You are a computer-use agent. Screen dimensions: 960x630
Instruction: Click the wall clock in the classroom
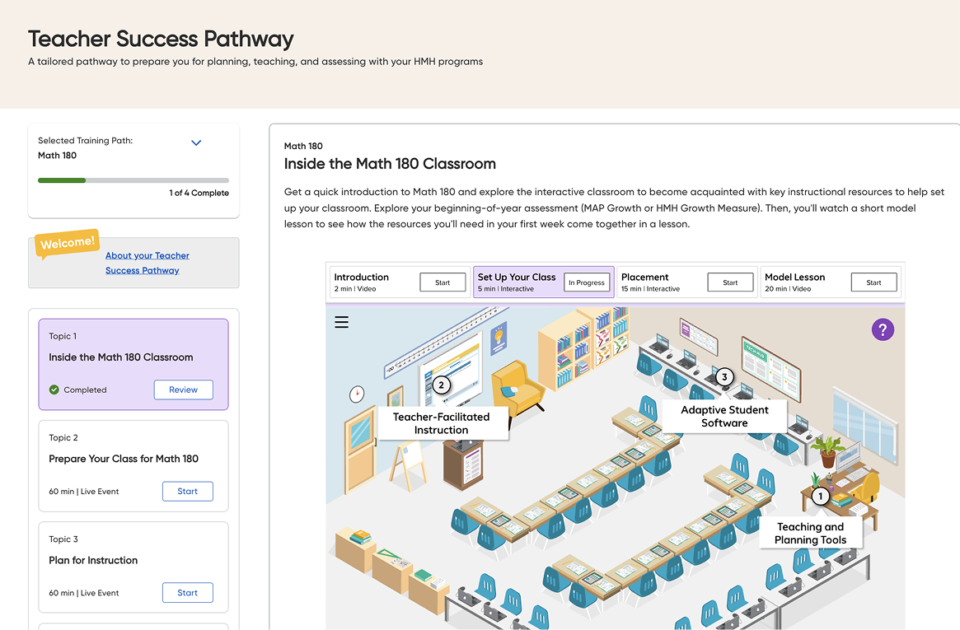tap(356, 394)
